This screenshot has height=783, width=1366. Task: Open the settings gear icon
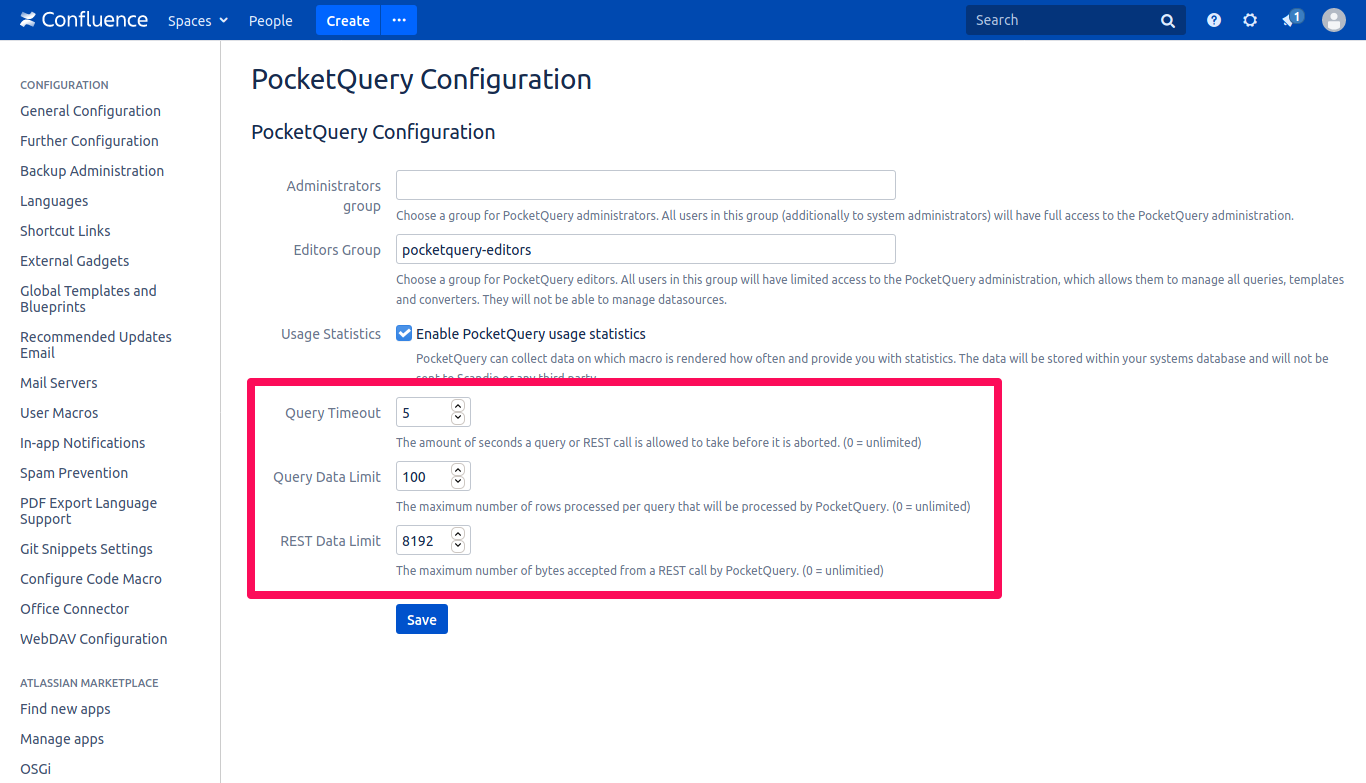(1250, 20)
